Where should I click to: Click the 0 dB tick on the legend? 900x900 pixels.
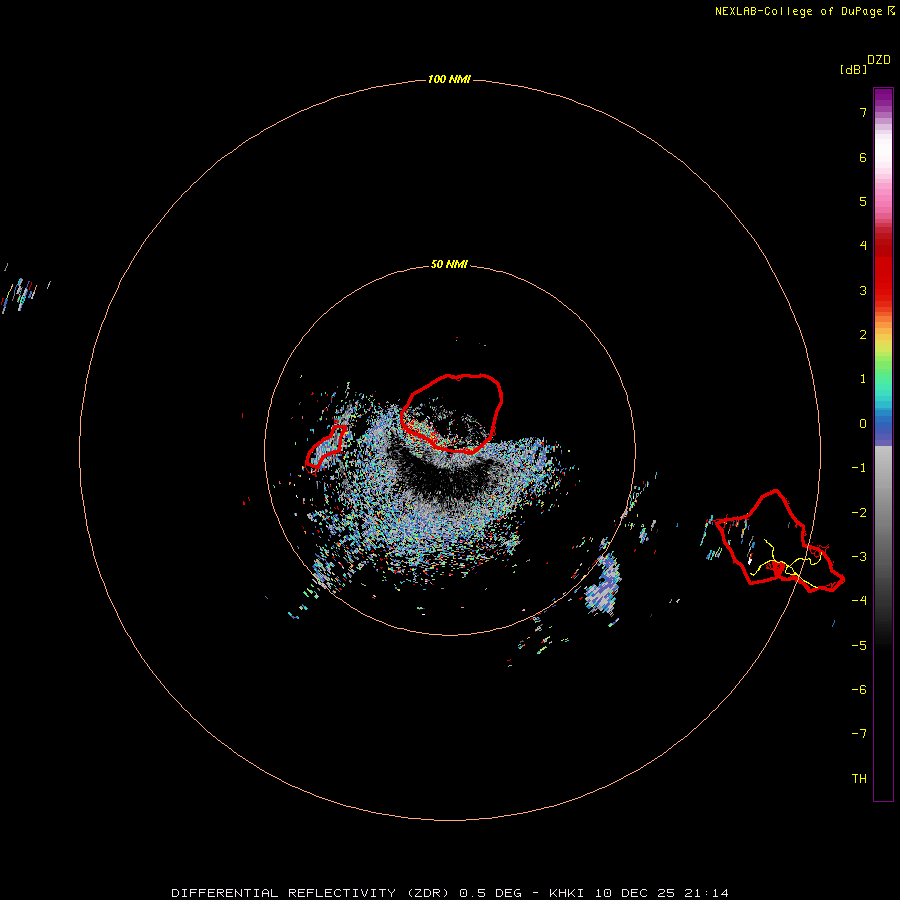point(863,424)
